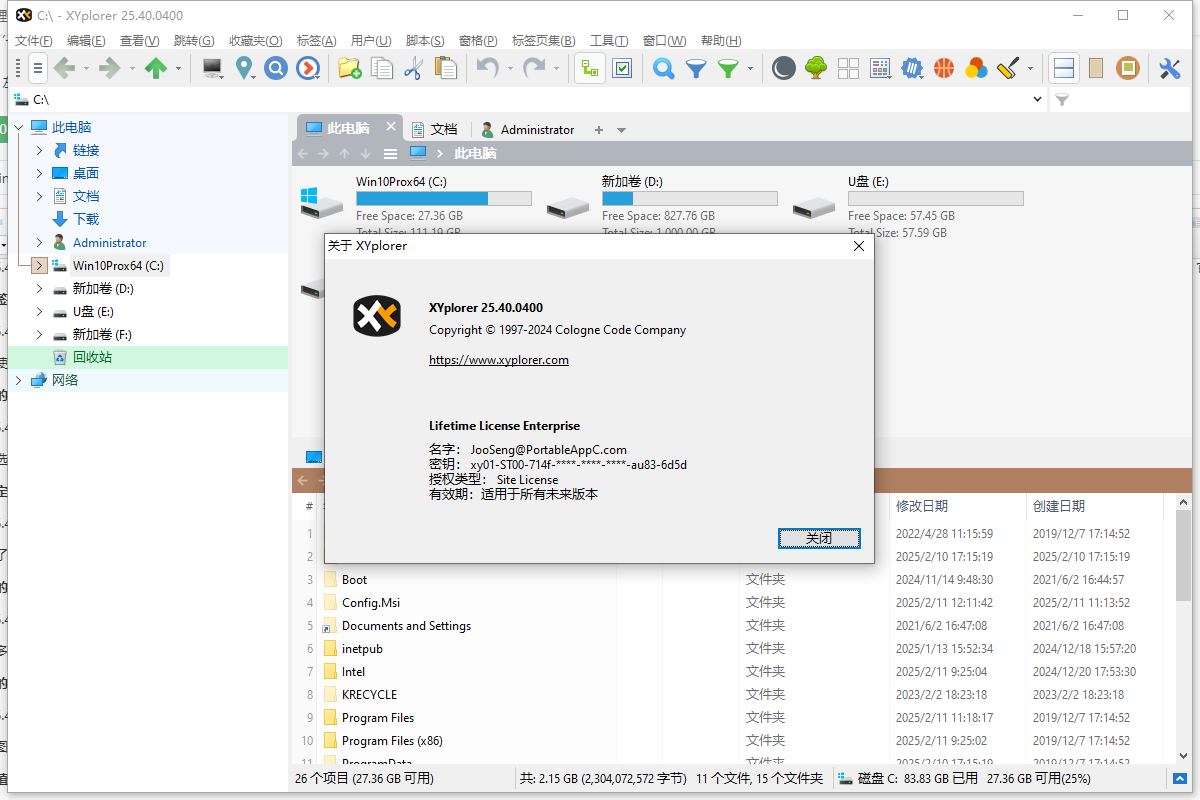Open the tab list dropdown arrow after the plus
This screenshot has height=800, width=1200.
[x=621, y=130]
